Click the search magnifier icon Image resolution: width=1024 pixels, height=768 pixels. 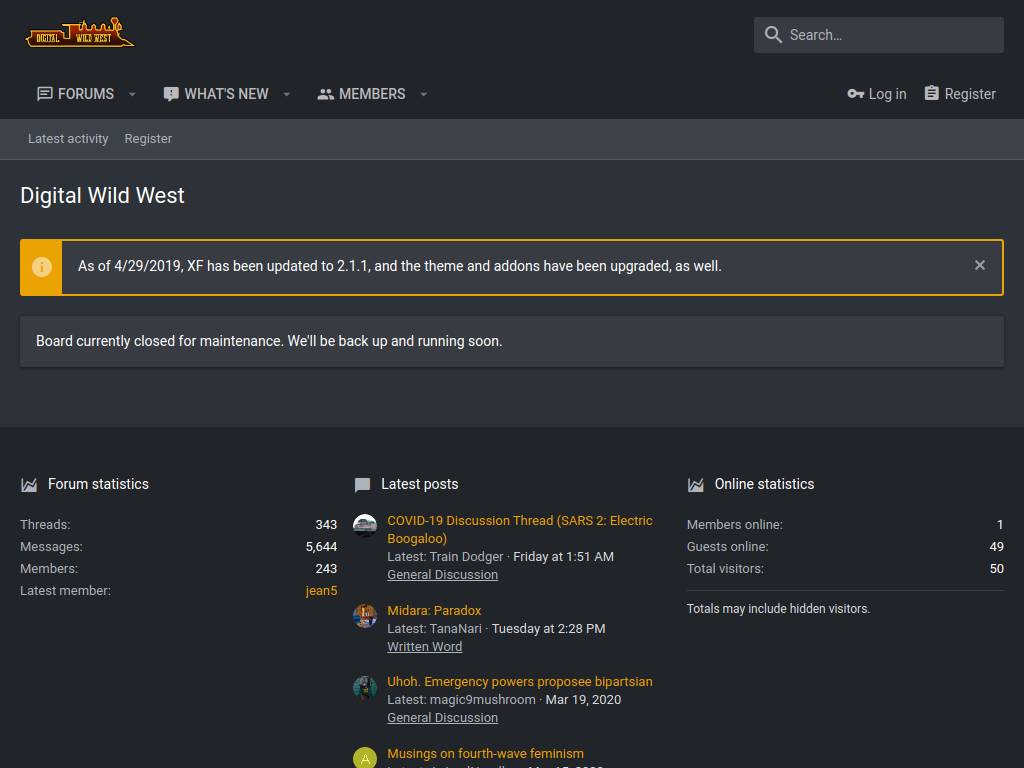pyautogui.click(x=773, y=35)
